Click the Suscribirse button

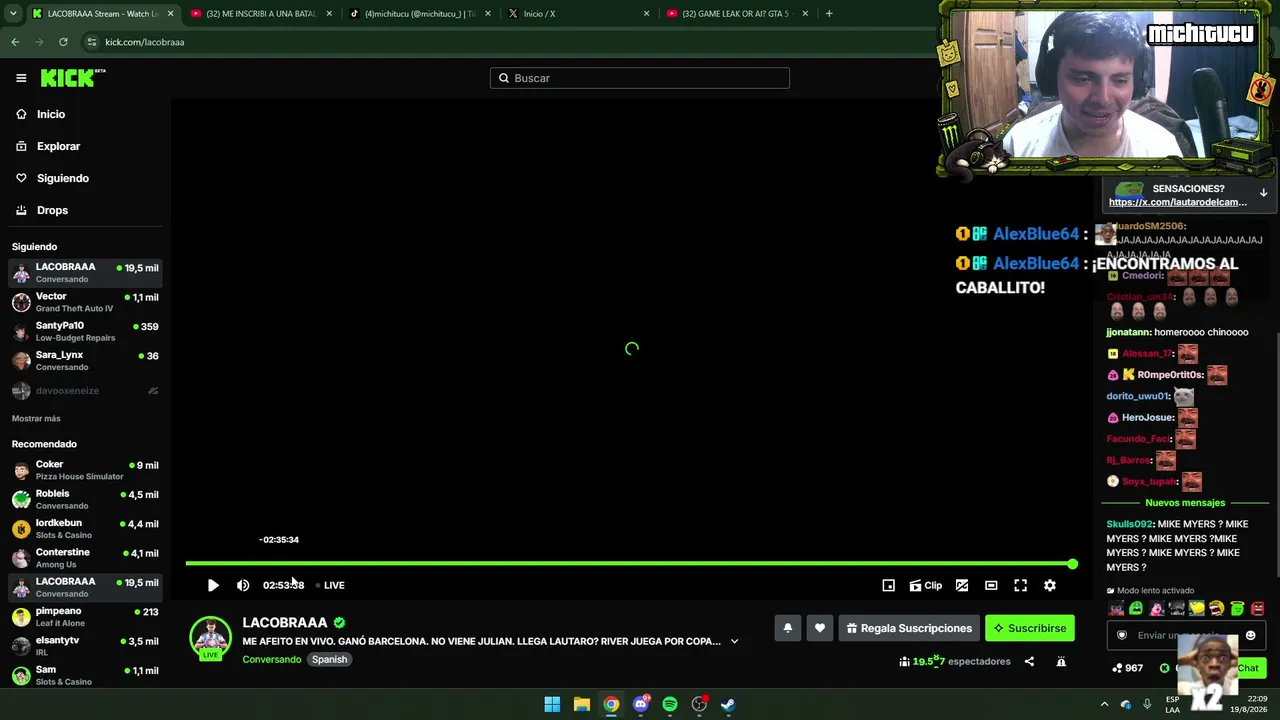point(1030,628)
